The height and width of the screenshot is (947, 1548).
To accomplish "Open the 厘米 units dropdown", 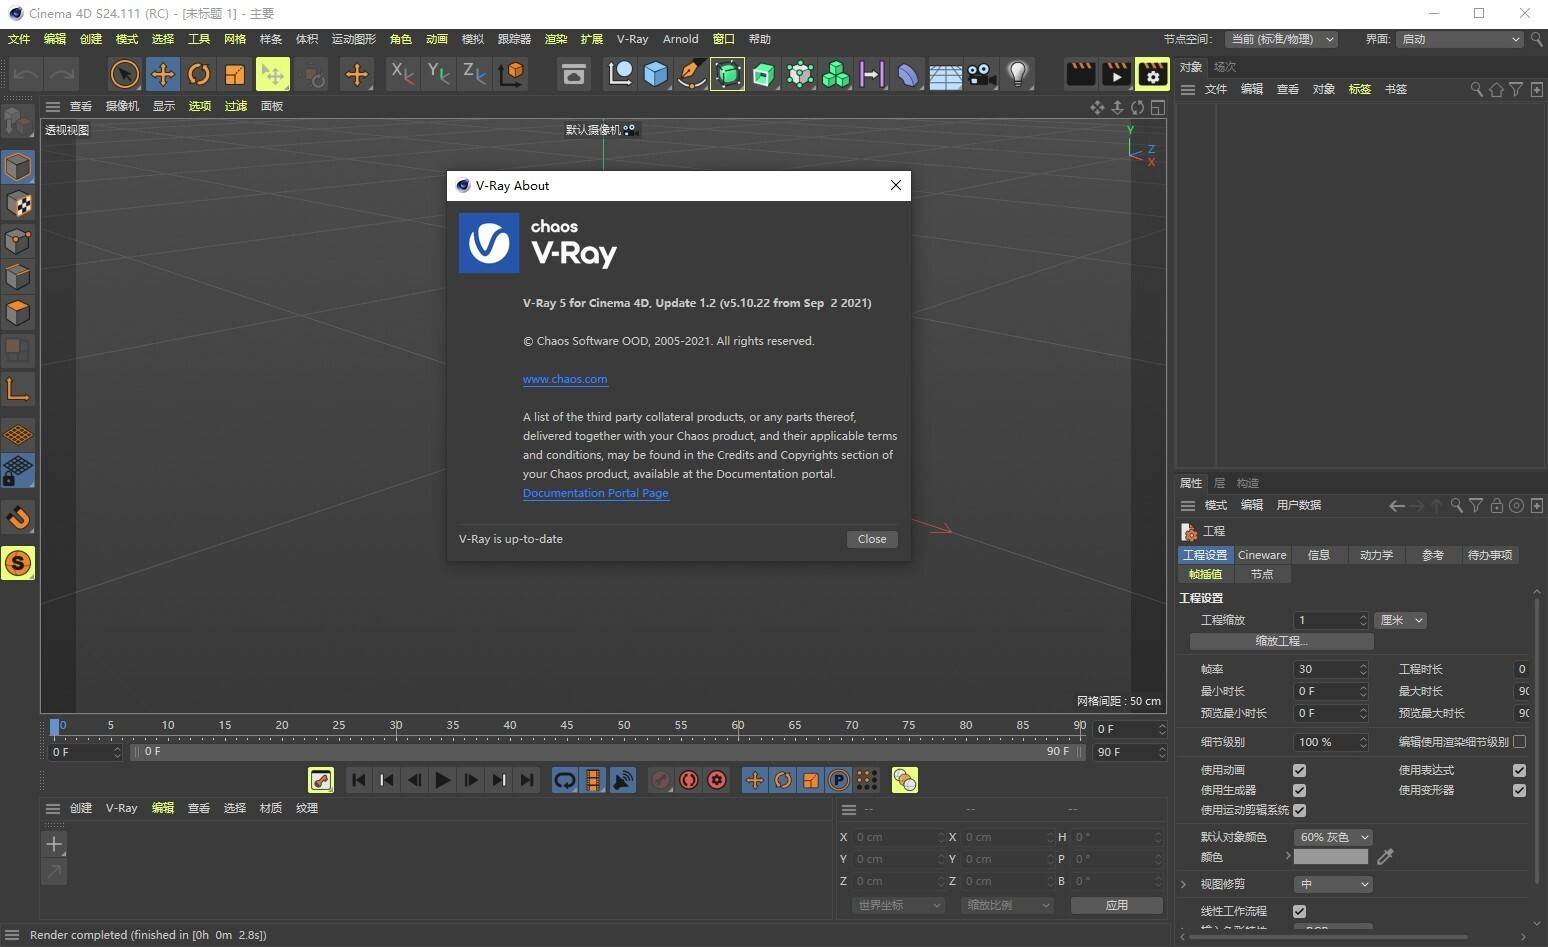I will (1399, 620).
